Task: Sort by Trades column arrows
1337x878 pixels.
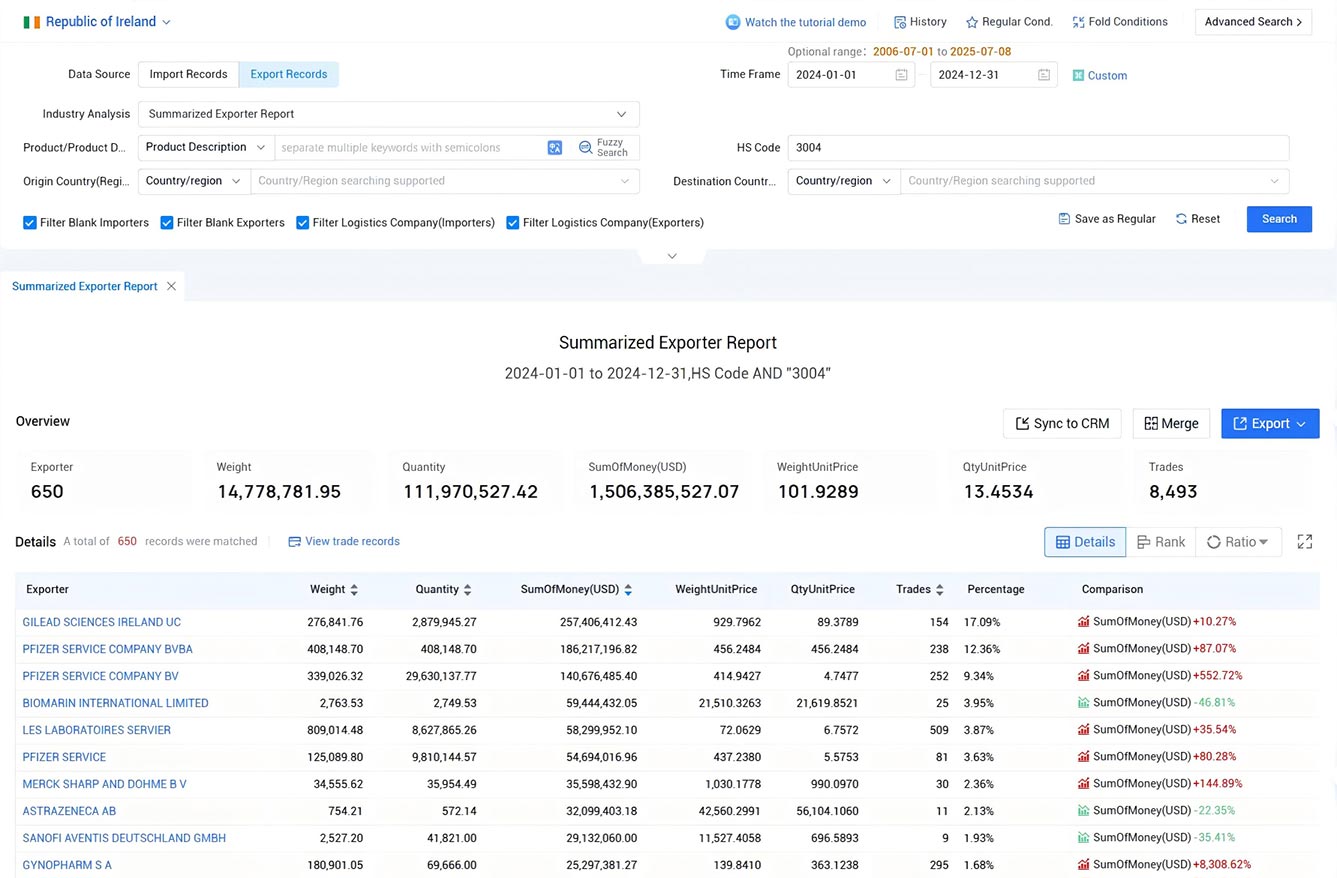Action: pos(941,590)
